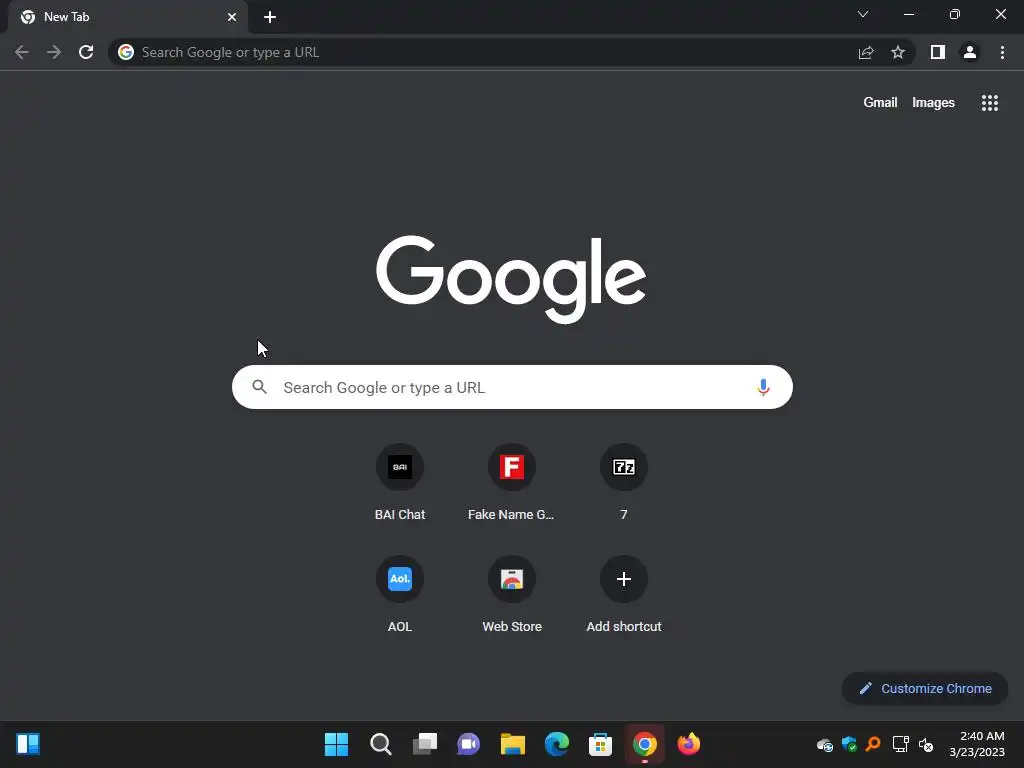Click the Chrome taskbar icon
The image size is (1024, 768).
click(x=645, y=744)
